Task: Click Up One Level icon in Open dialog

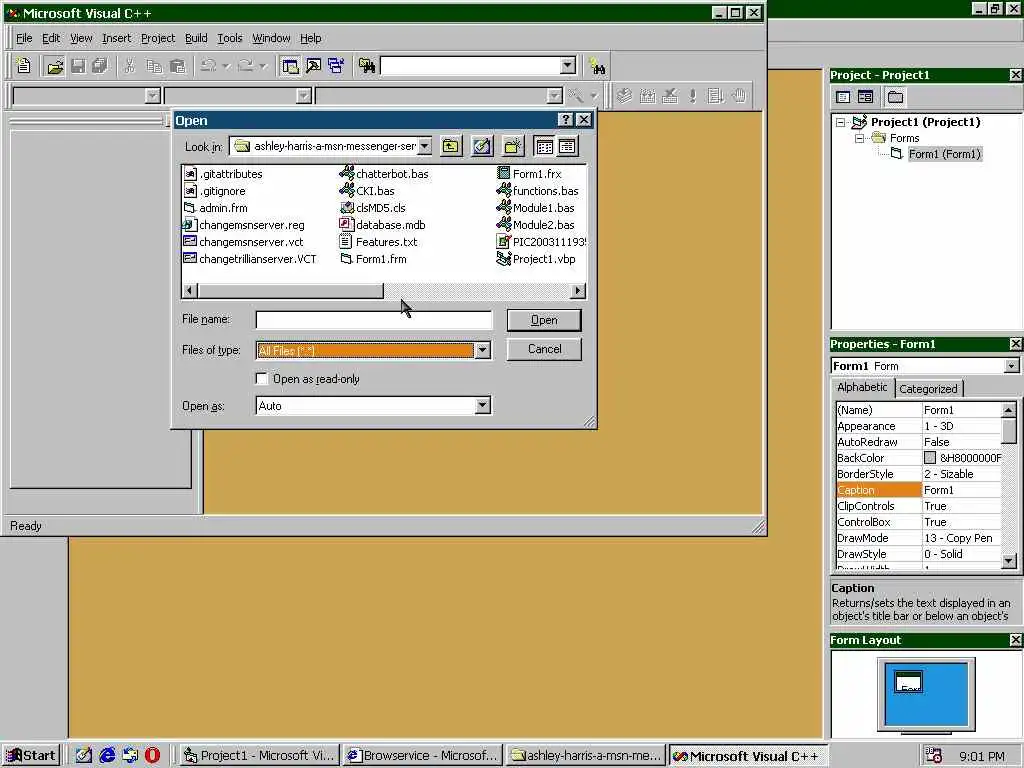Action: coord(451,146)
